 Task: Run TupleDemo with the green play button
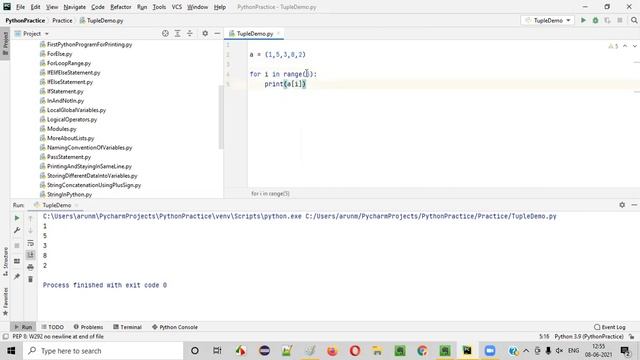583,20
